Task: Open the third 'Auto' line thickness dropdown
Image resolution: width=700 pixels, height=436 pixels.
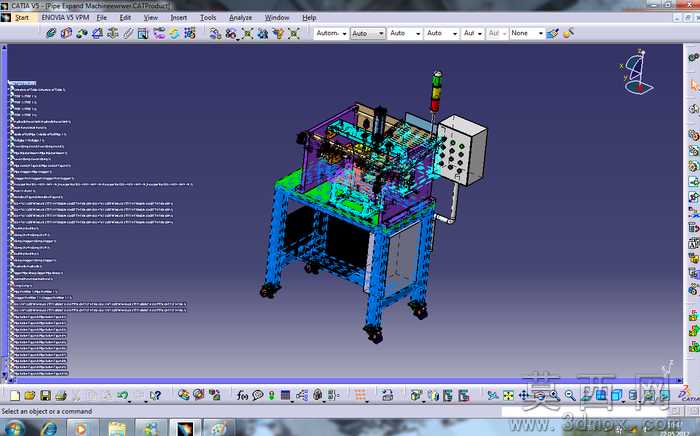Action: tap(404, 33)
